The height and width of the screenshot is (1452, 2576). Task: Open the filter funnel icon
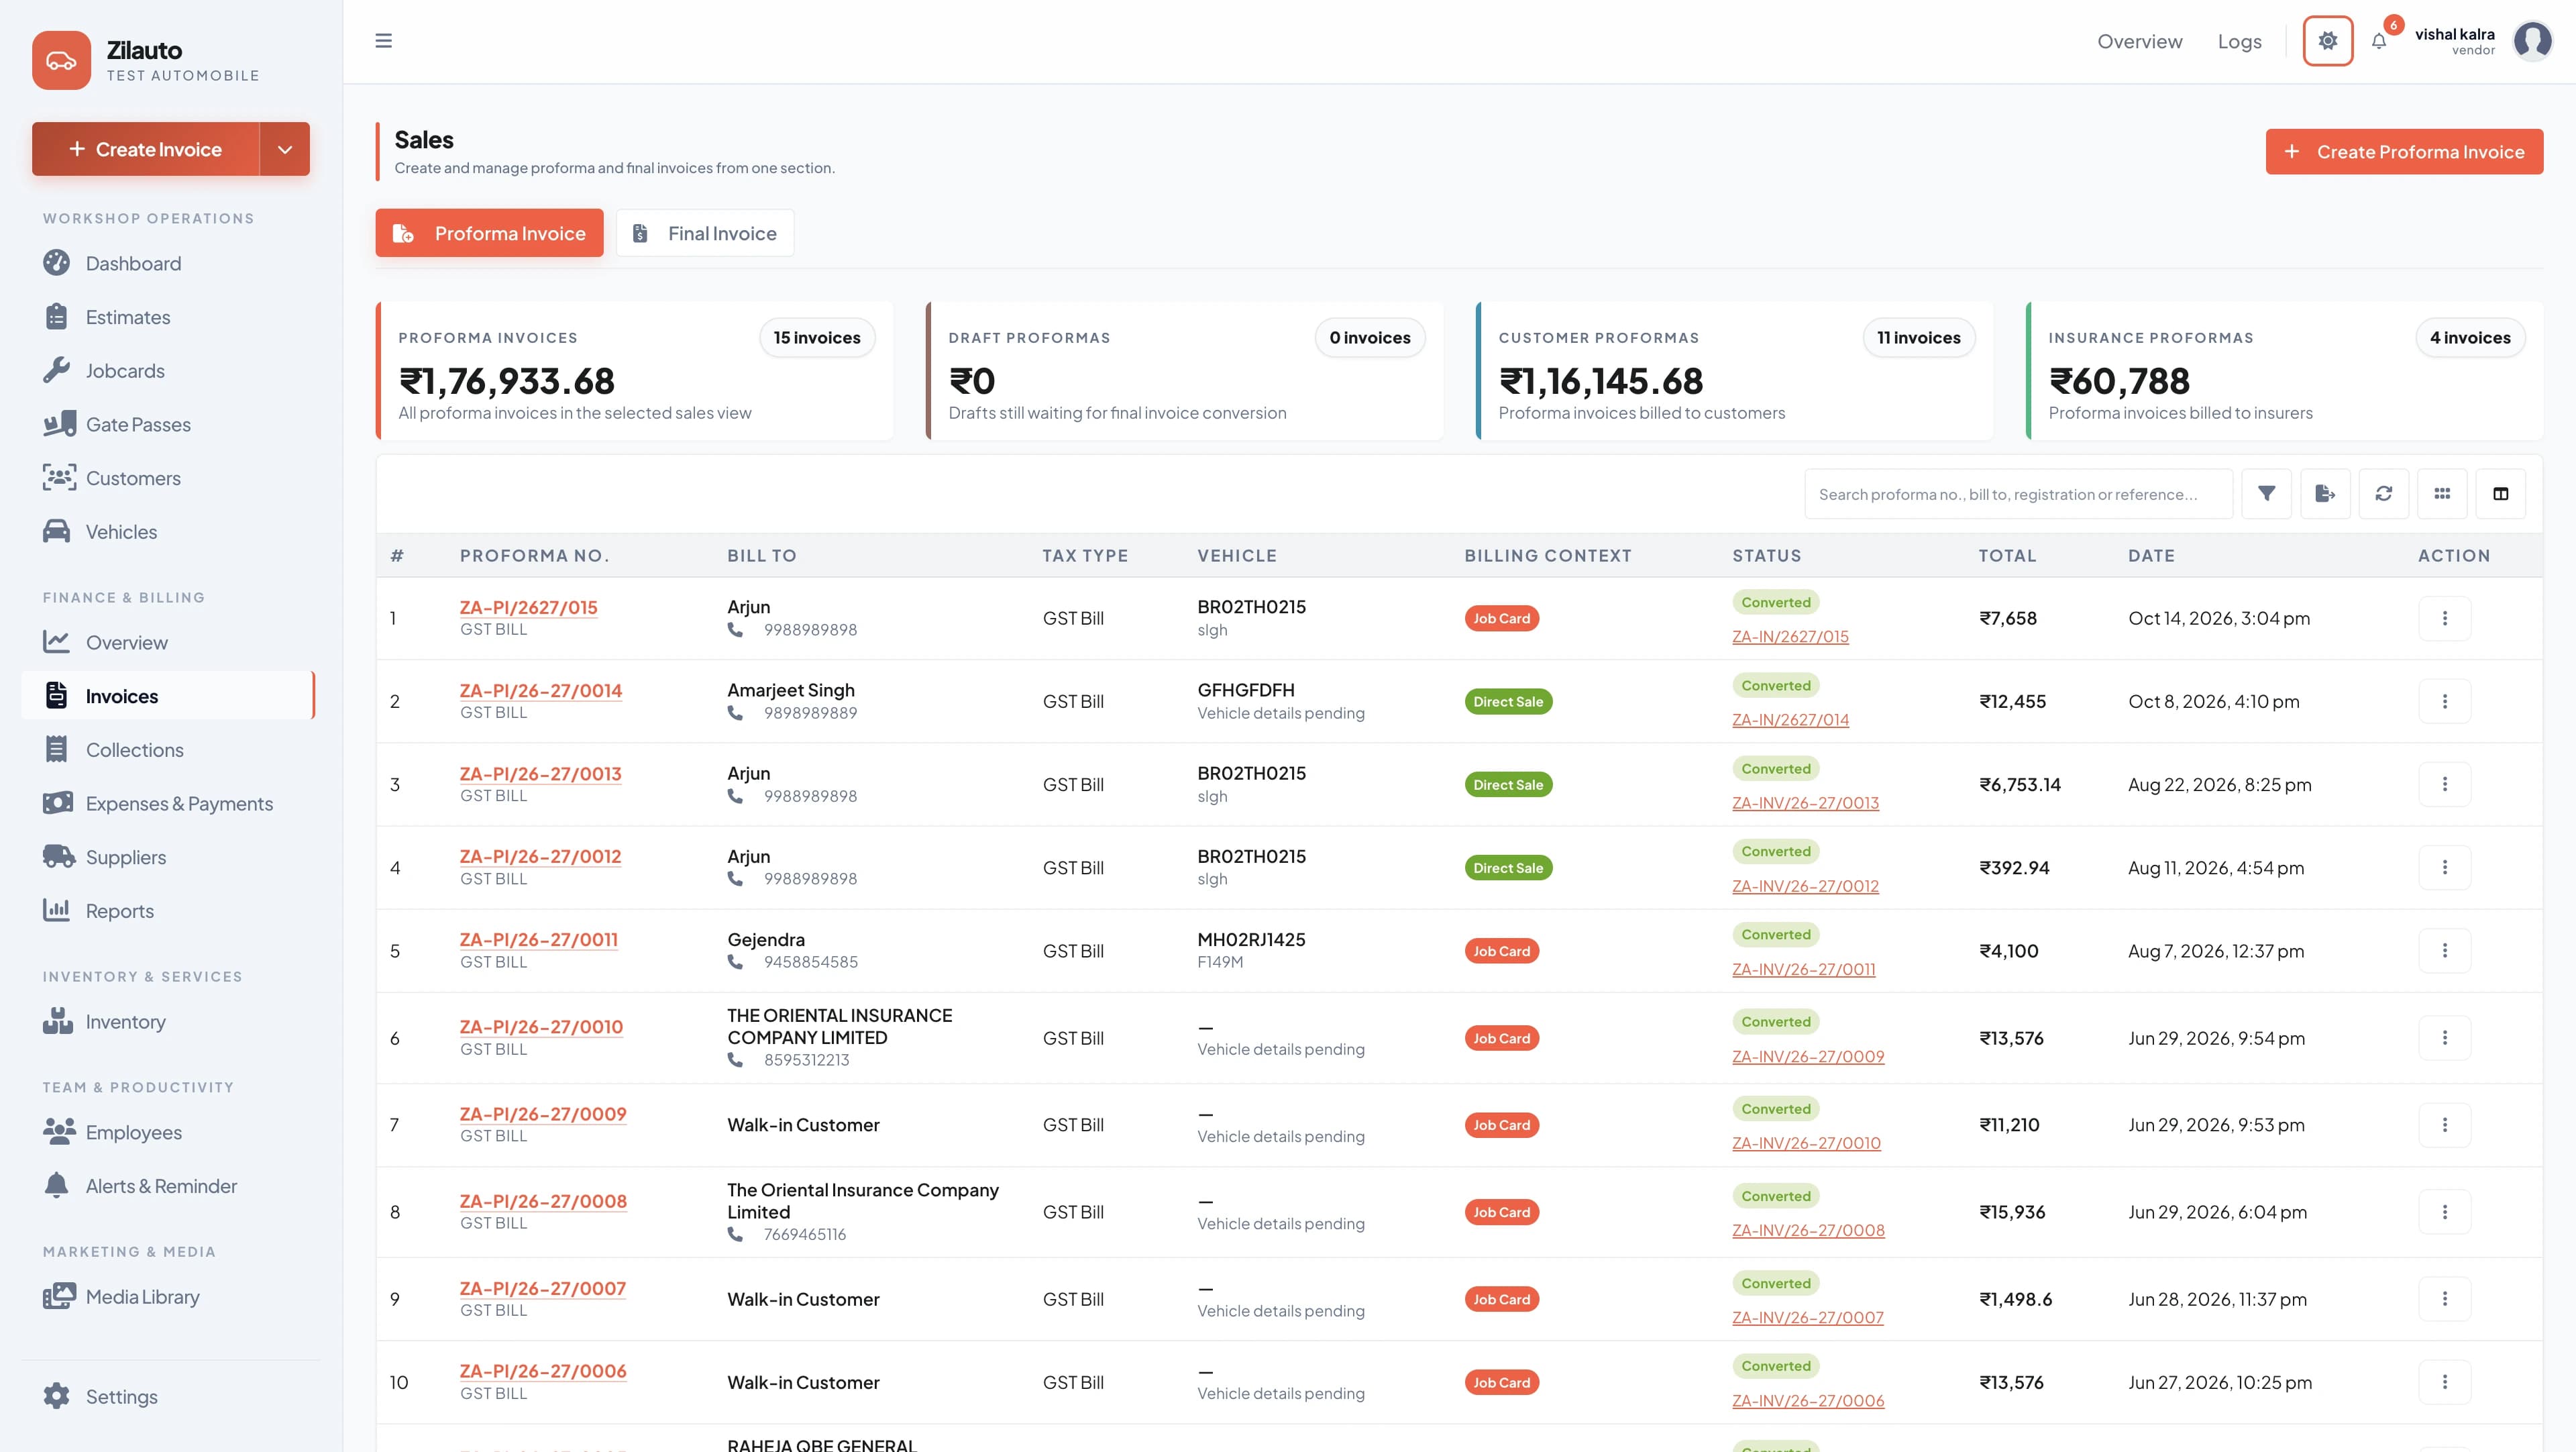coord(2266,494)
